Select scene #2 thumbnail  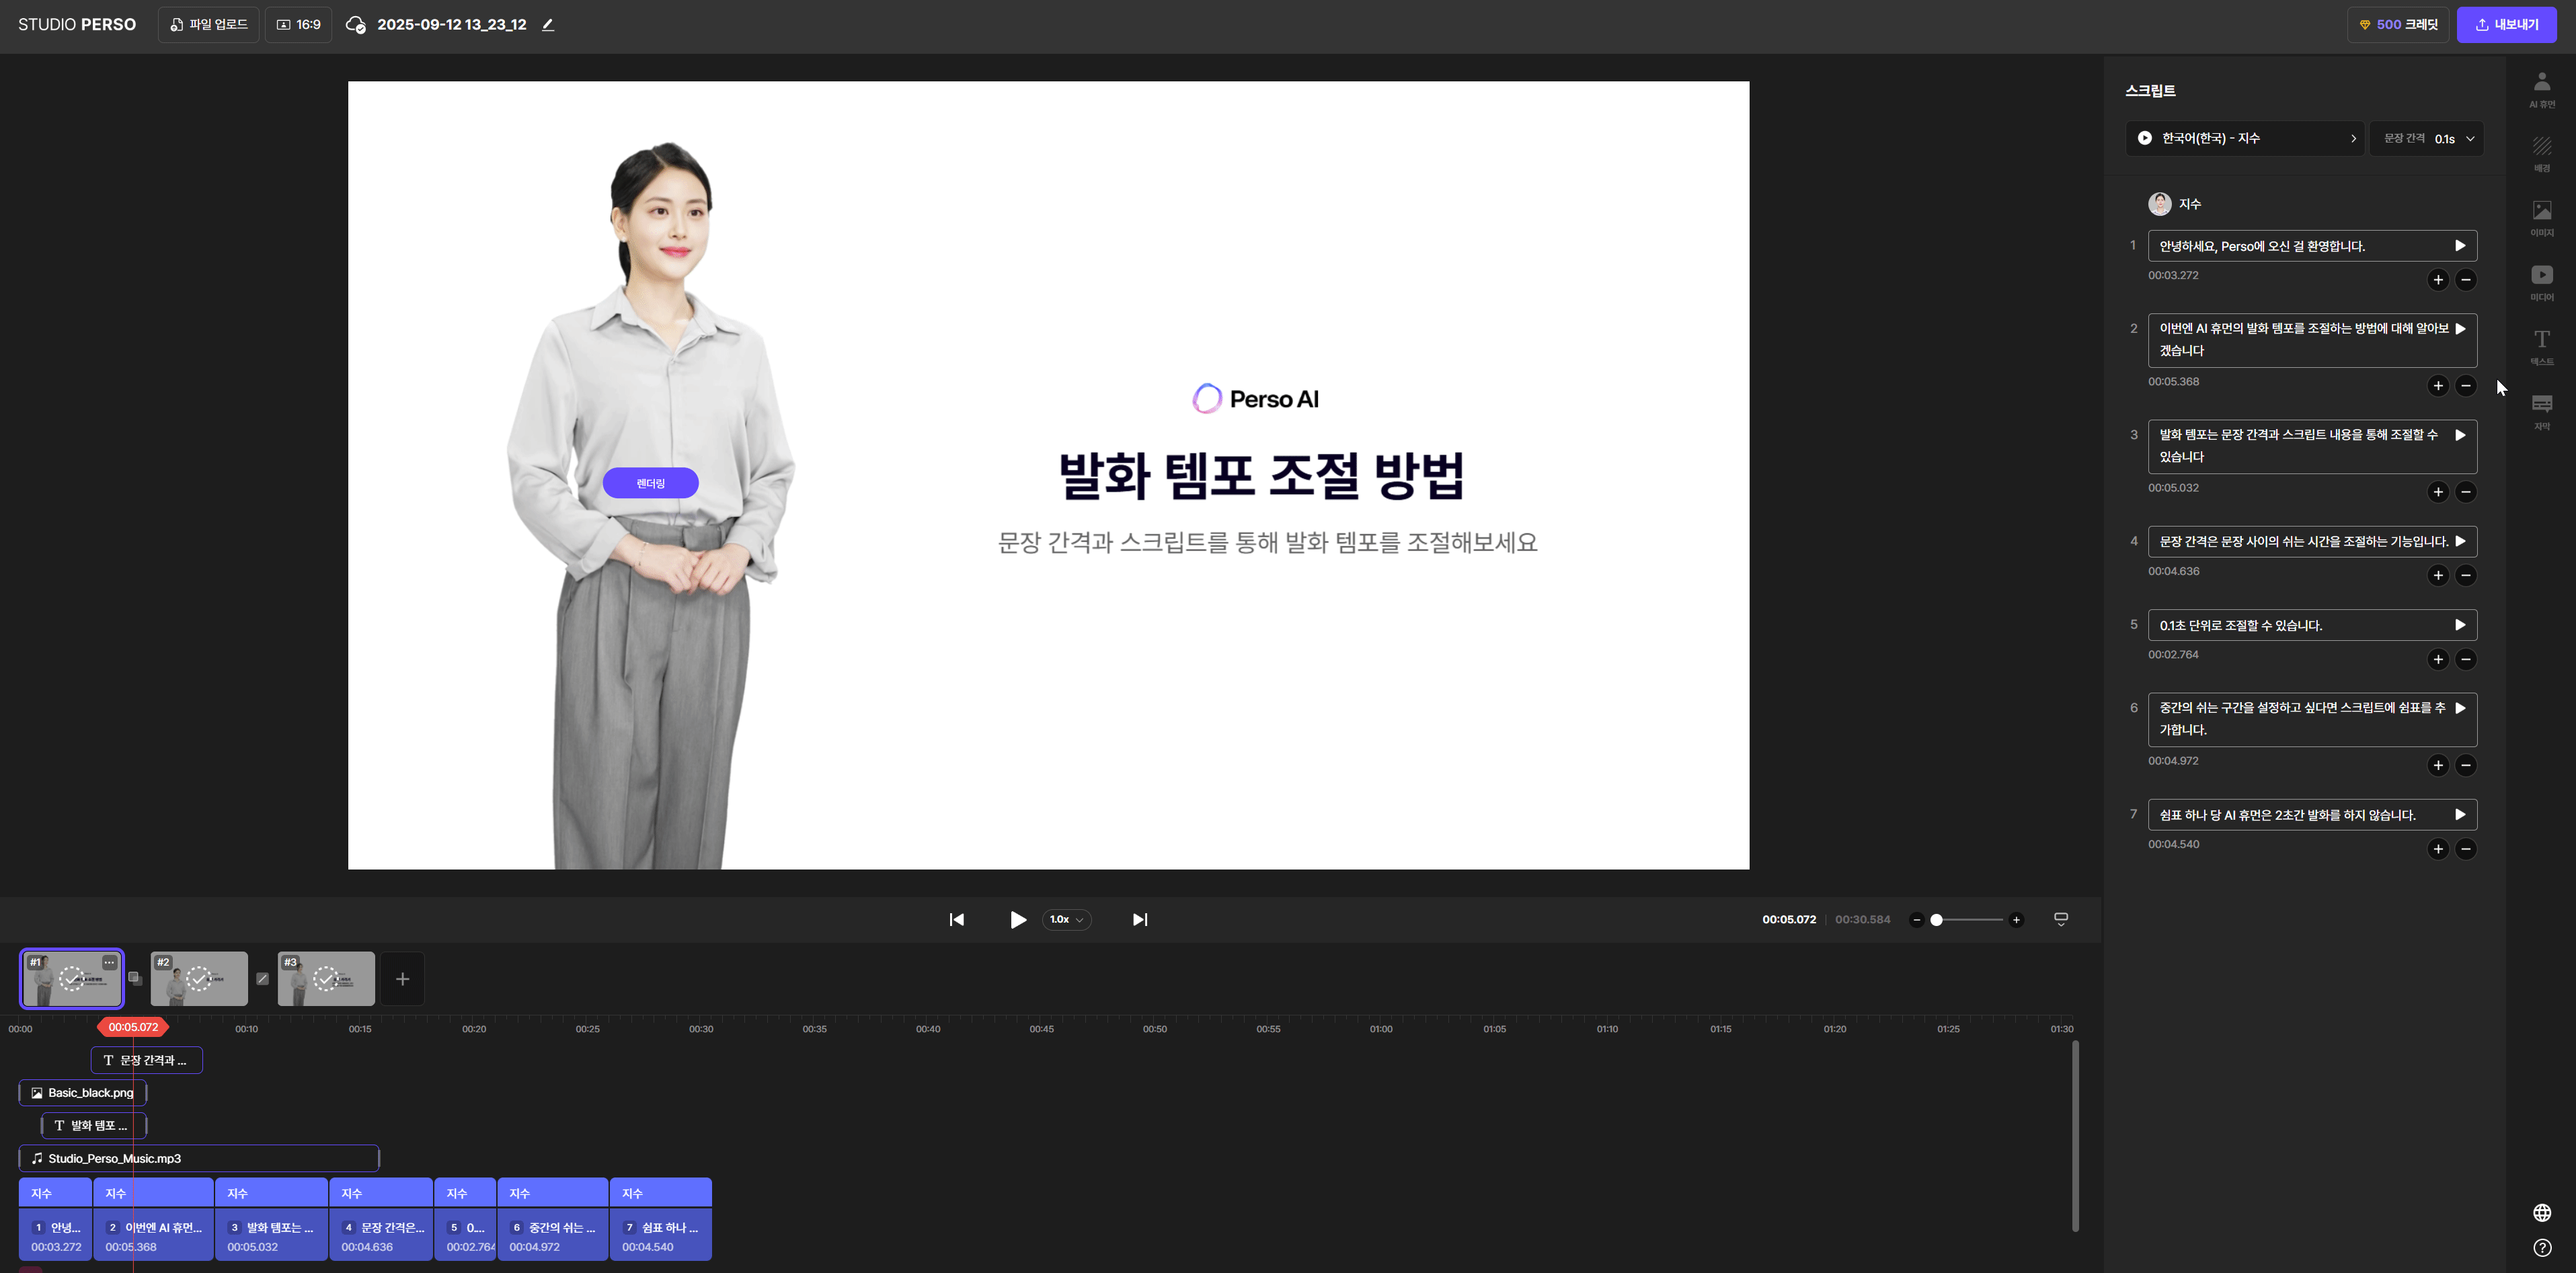(x=199, y=979)
